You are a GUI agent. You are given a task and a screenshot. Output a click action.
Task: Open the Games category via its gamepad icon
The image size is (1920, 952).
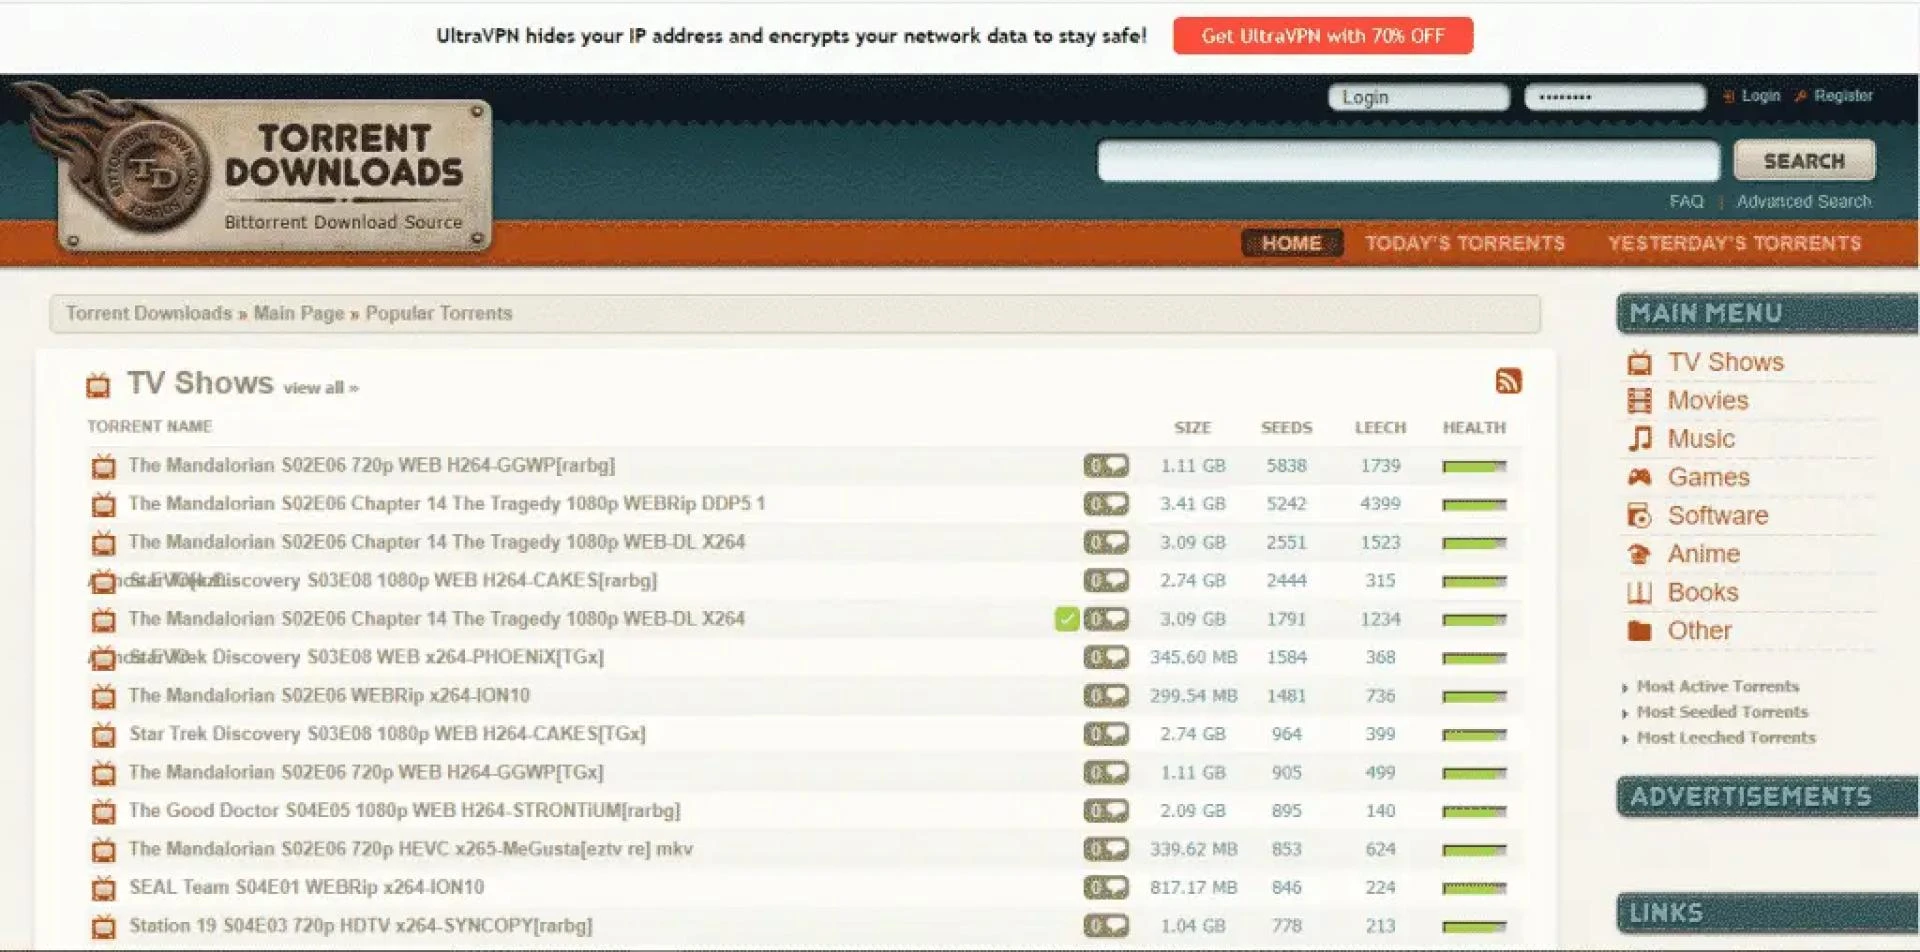tap(1640, 477)
